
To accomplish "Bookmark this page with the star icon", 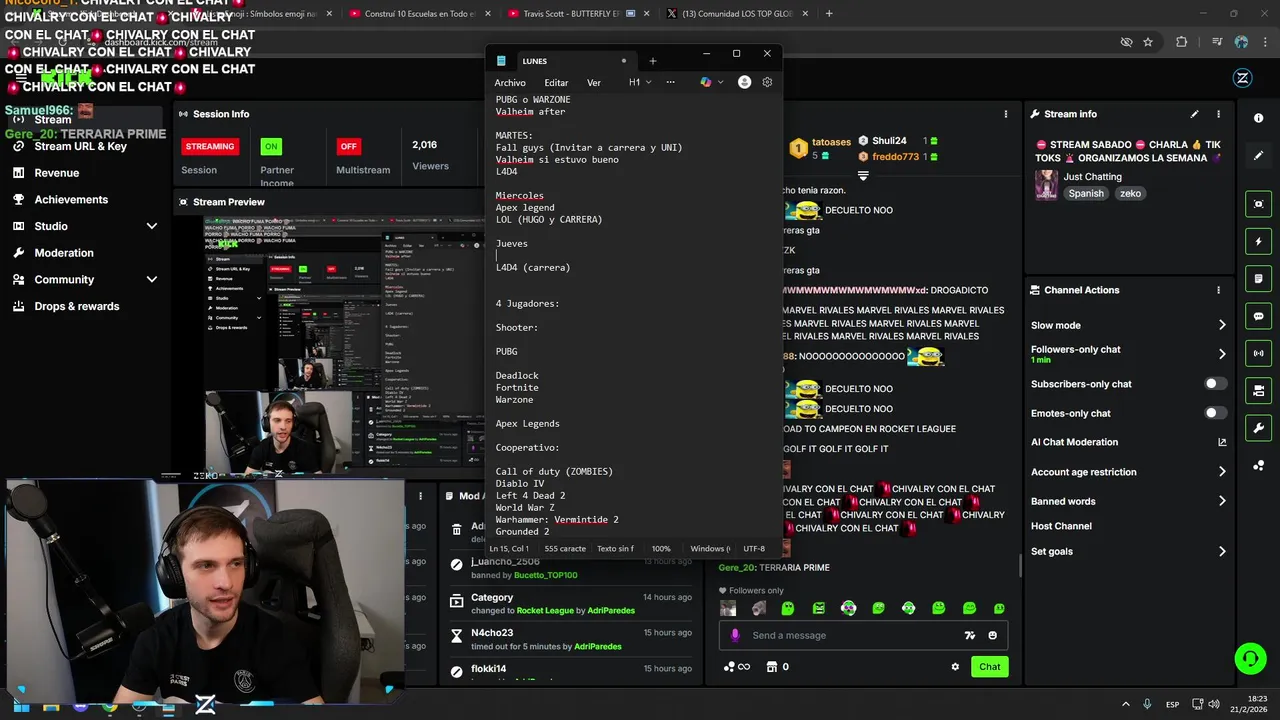I will coord(1148,42).
